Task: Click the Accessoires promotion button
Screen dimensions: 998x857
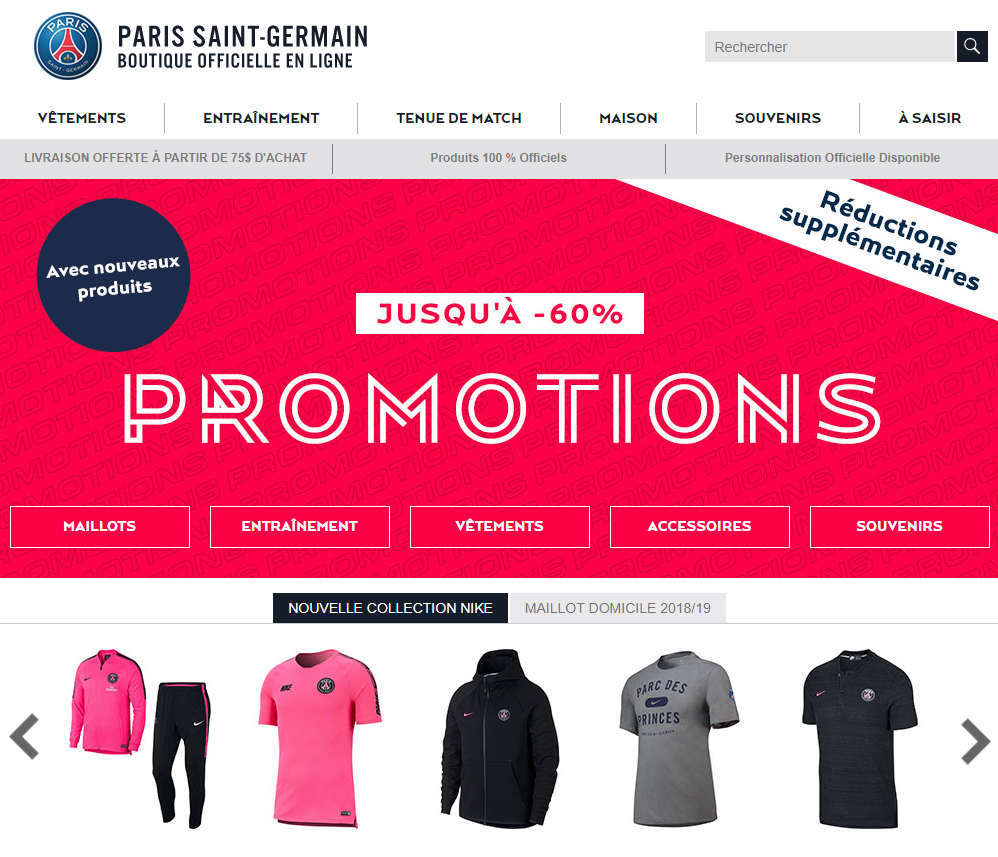Action: pyautogui.click(x=699, y=527)
